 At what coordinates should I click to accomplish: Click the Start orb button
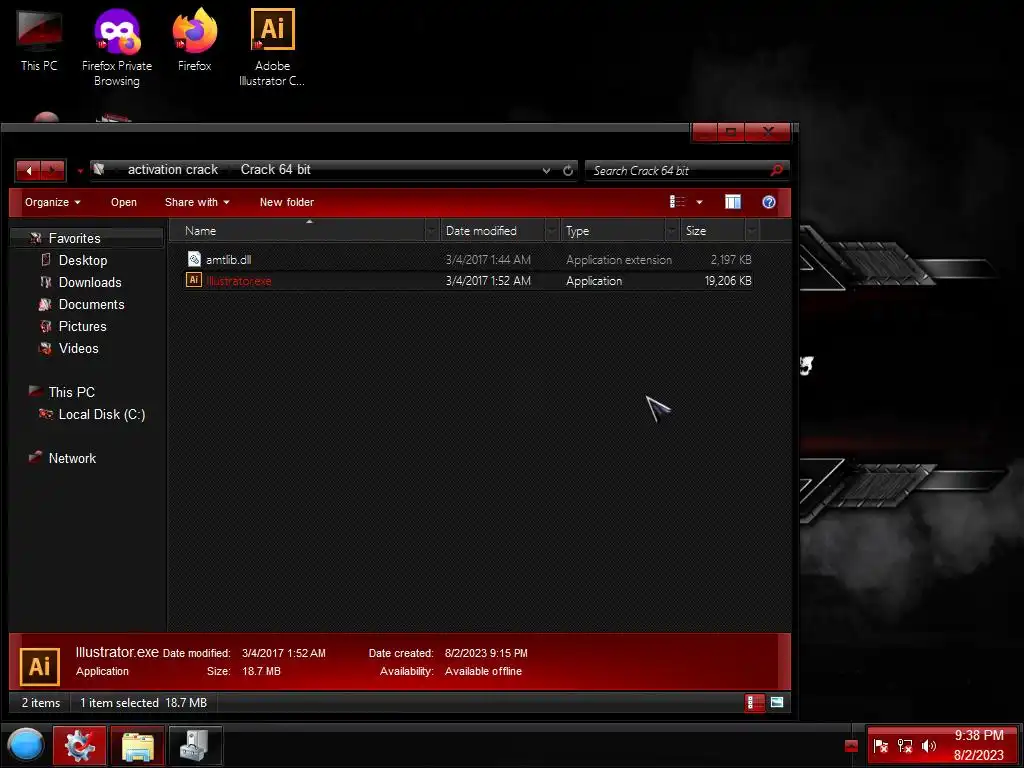click(x=25, y=745)
